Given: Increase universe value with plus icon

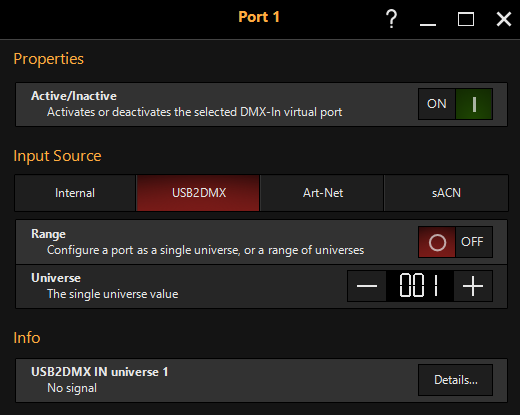Looking at the screenshot, I should coord(473,286).
